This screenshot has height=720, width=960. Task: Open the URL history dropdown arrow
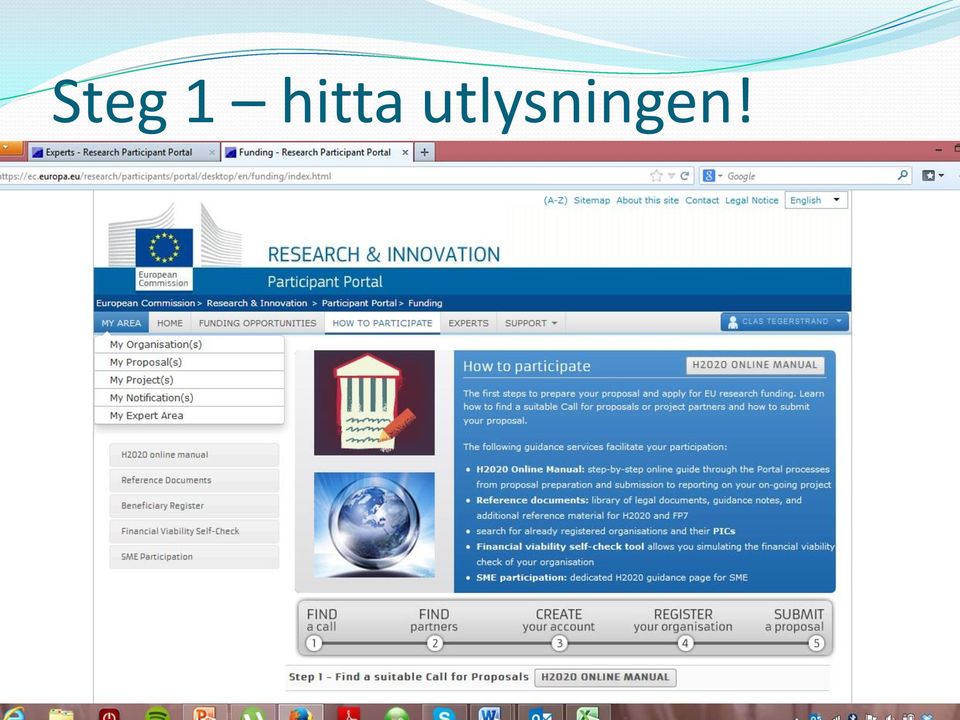(671, 176)
